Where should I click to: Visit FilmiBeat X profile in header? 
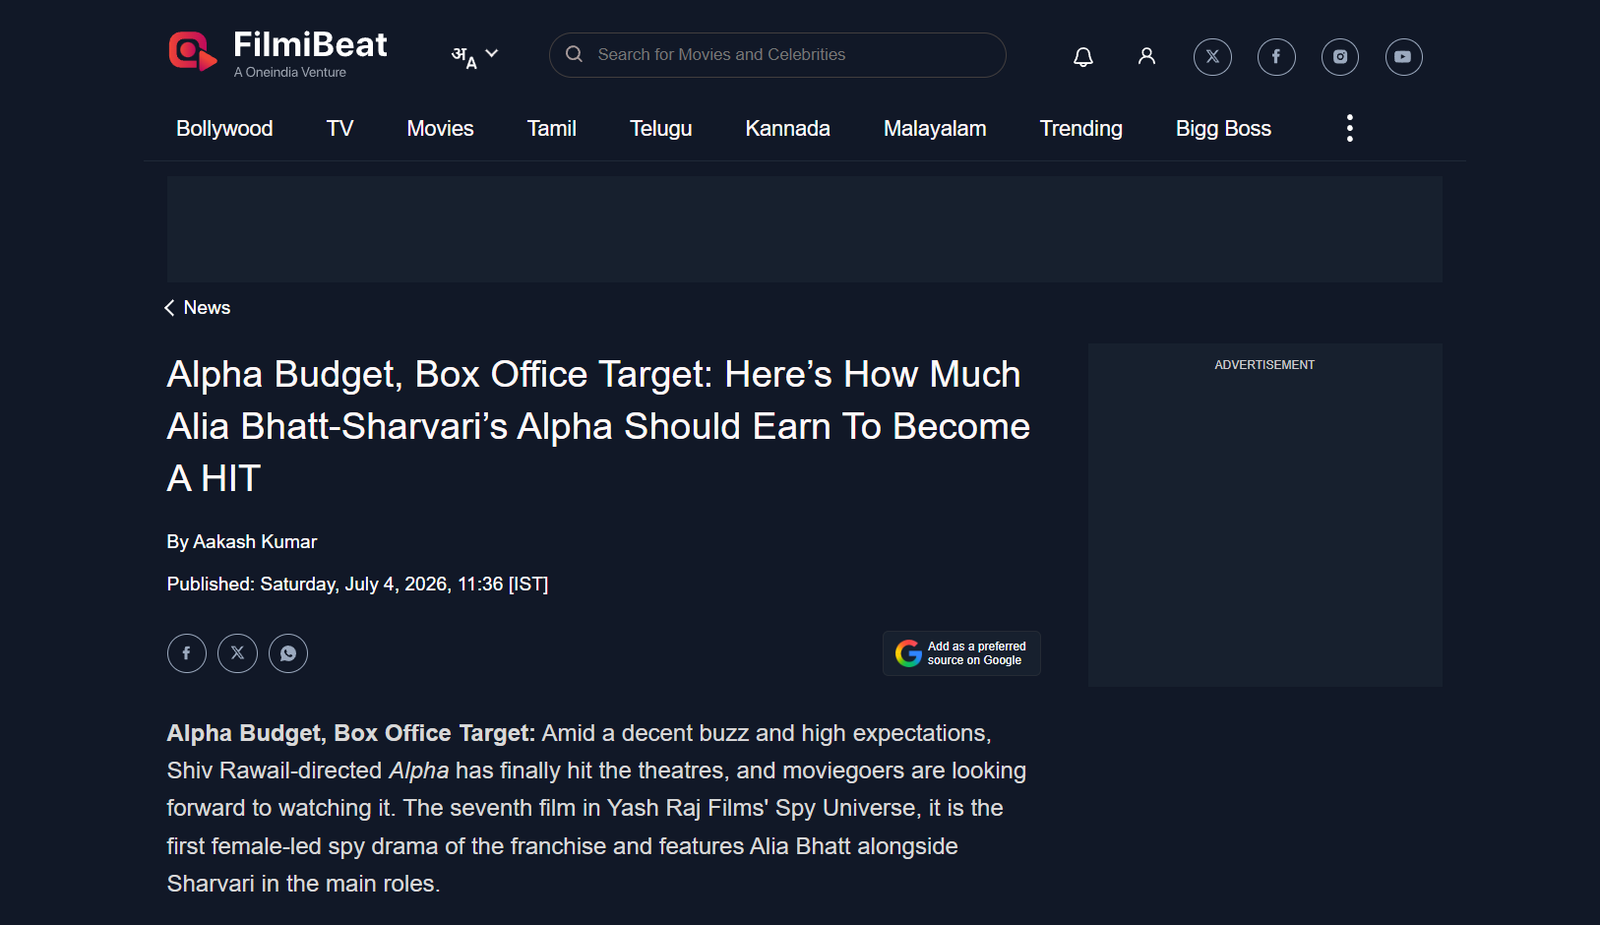point(1212,57)
